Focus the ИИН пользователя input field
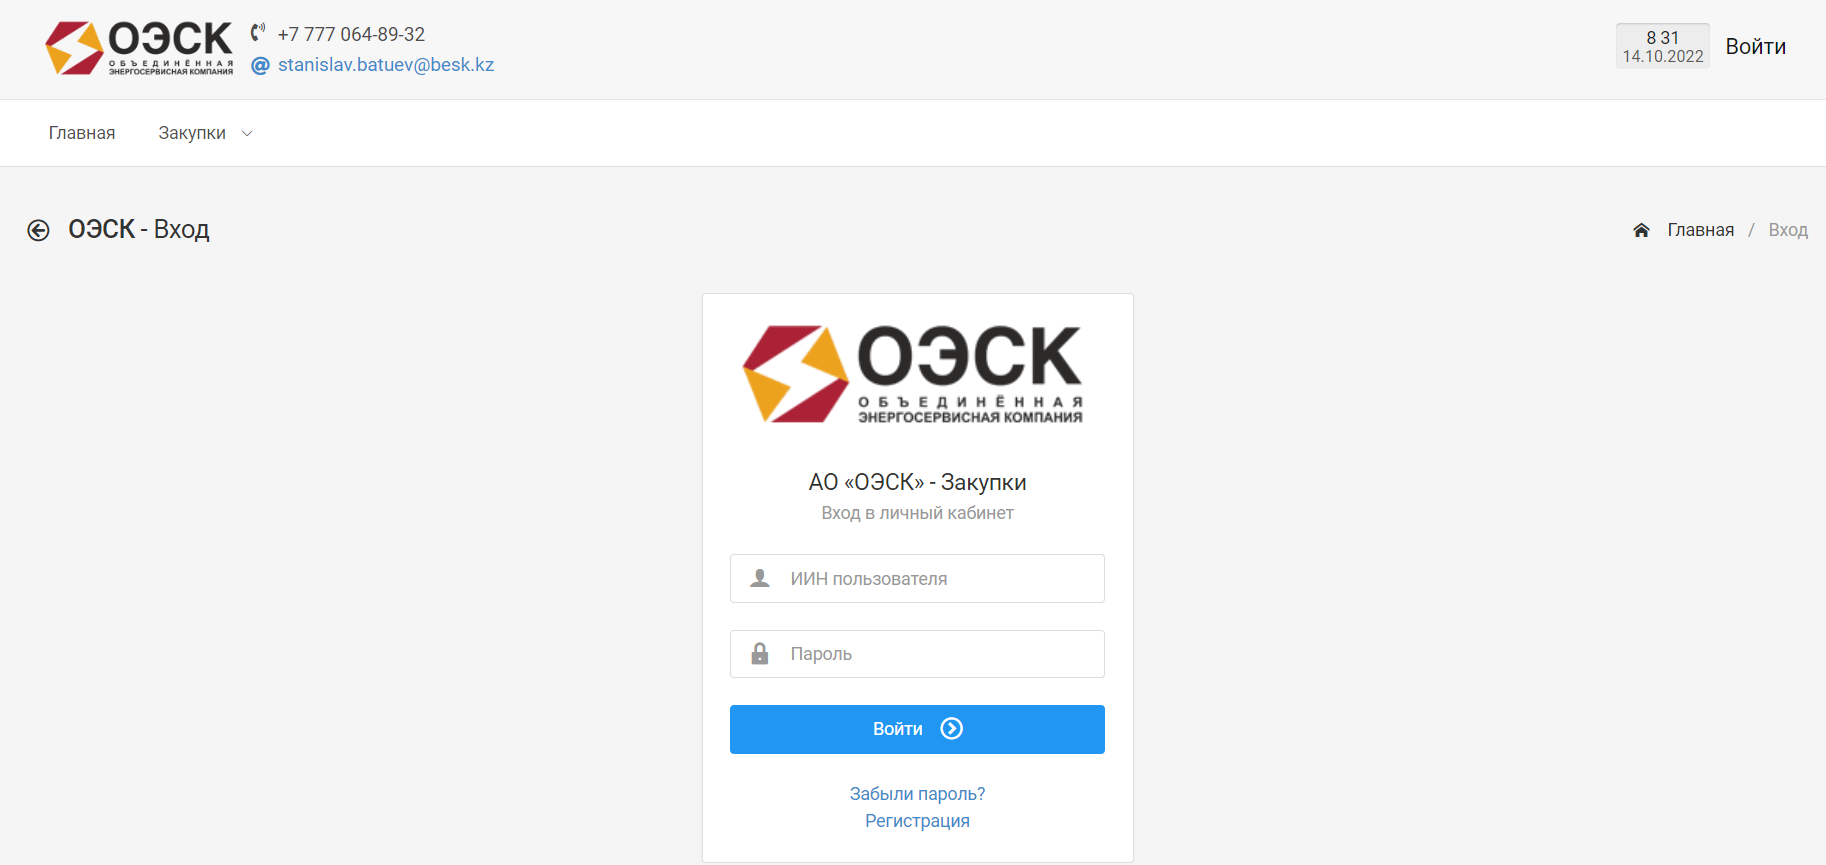Viewport: 1826px width, 865px height. pyautogui.click(x=917, y=579)
